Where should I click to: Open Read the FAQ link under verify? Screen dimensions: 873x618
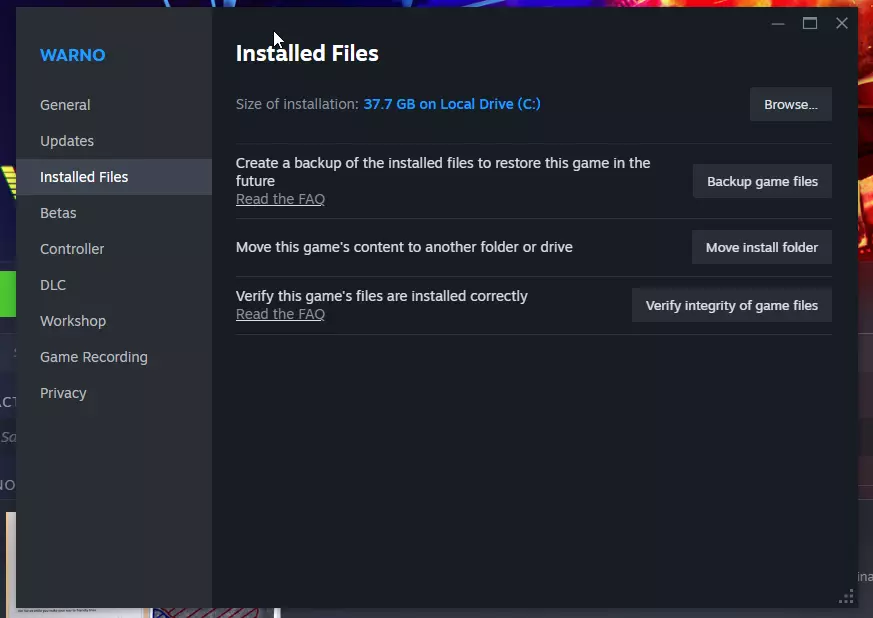tap(280, 314)
